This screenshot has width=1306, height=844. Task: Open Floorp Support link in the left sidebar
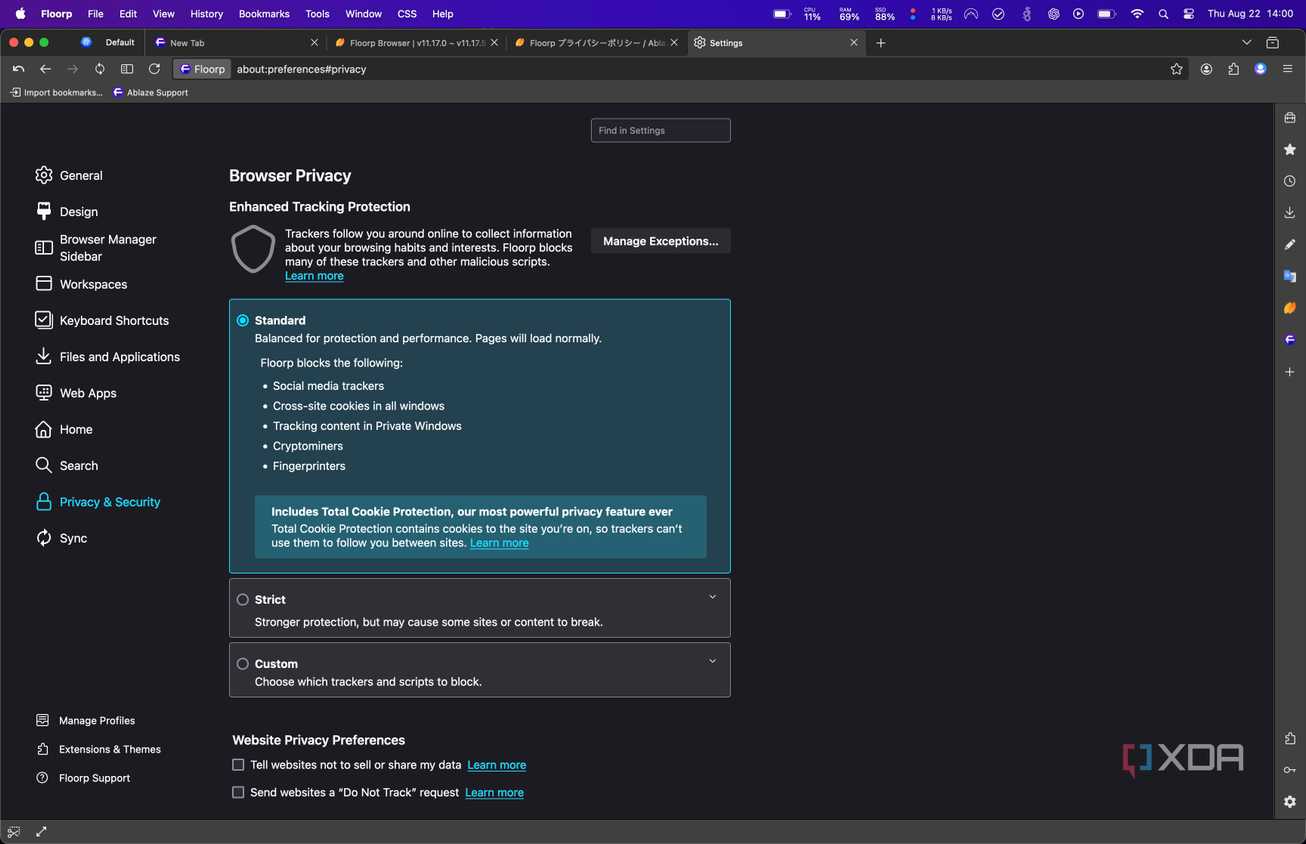click(x=83, y=778)
